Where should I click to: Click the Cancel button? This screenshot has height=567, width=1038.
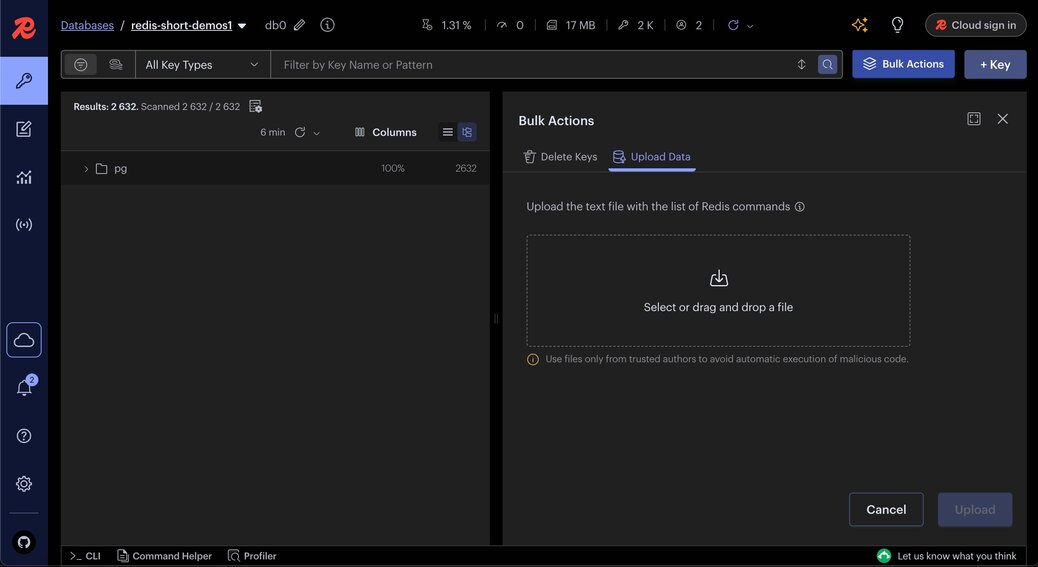pos(886,509)
